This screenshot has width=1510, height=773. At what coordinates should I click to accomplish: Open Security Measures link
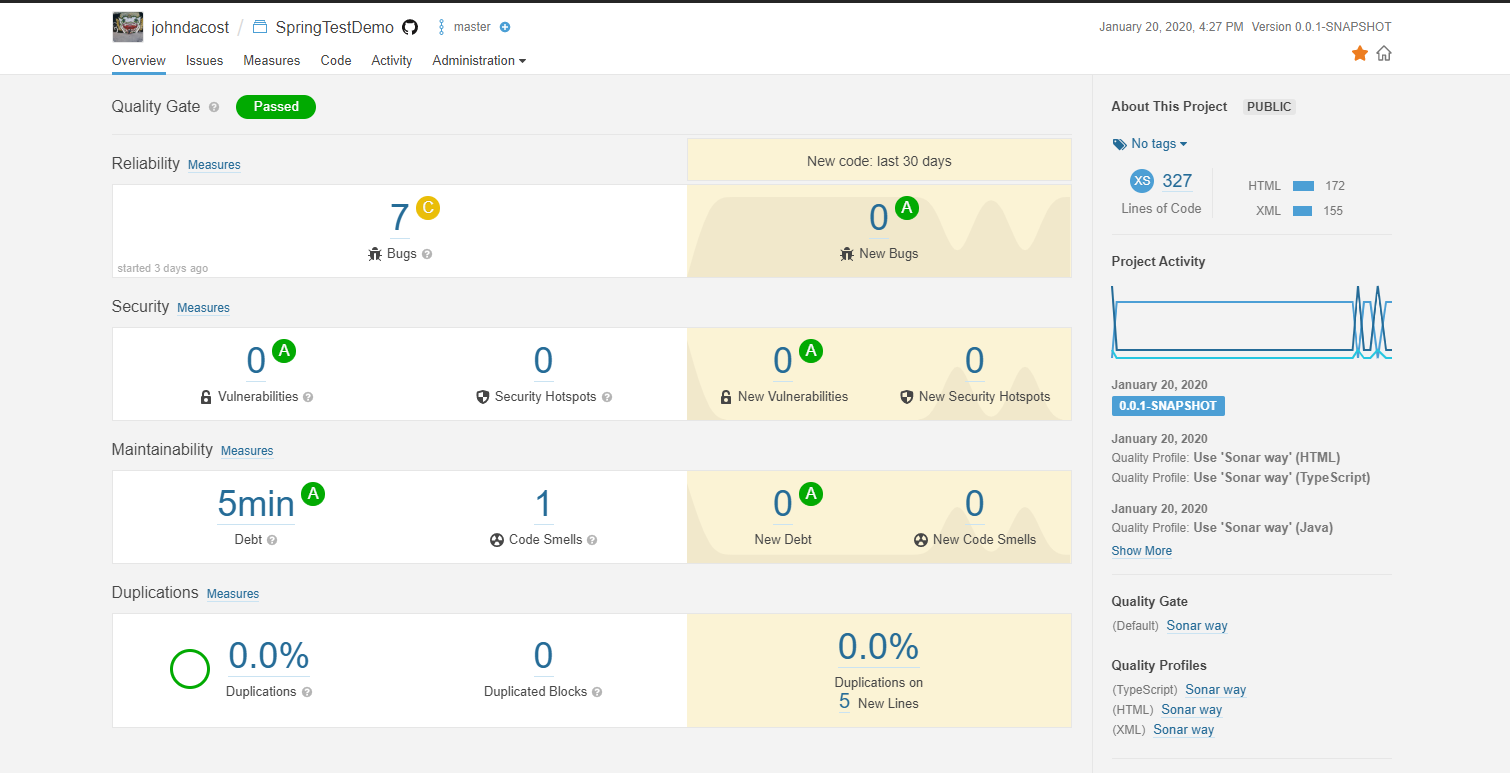[203, 308]
